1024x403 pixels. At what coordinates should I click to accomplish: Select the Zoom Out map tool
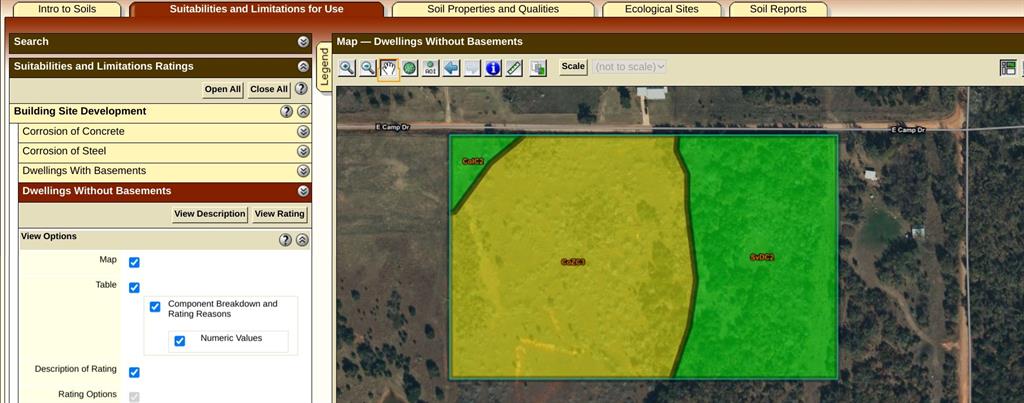click(368, 67)
